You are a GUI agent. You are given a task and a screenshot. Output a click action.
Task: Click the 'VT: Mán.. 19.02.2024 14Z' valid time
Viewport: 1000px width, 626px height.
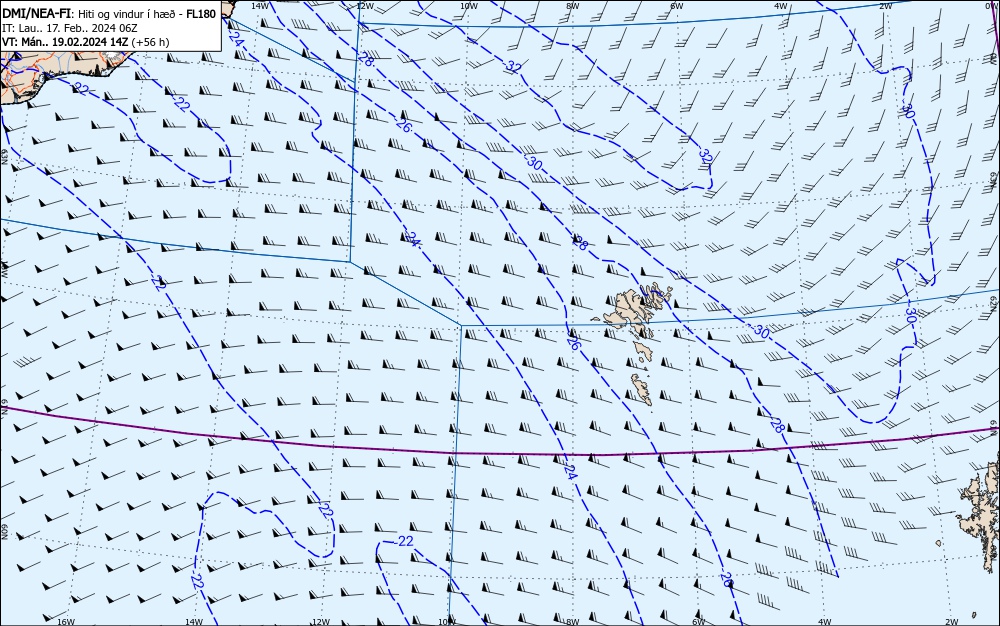66,42
